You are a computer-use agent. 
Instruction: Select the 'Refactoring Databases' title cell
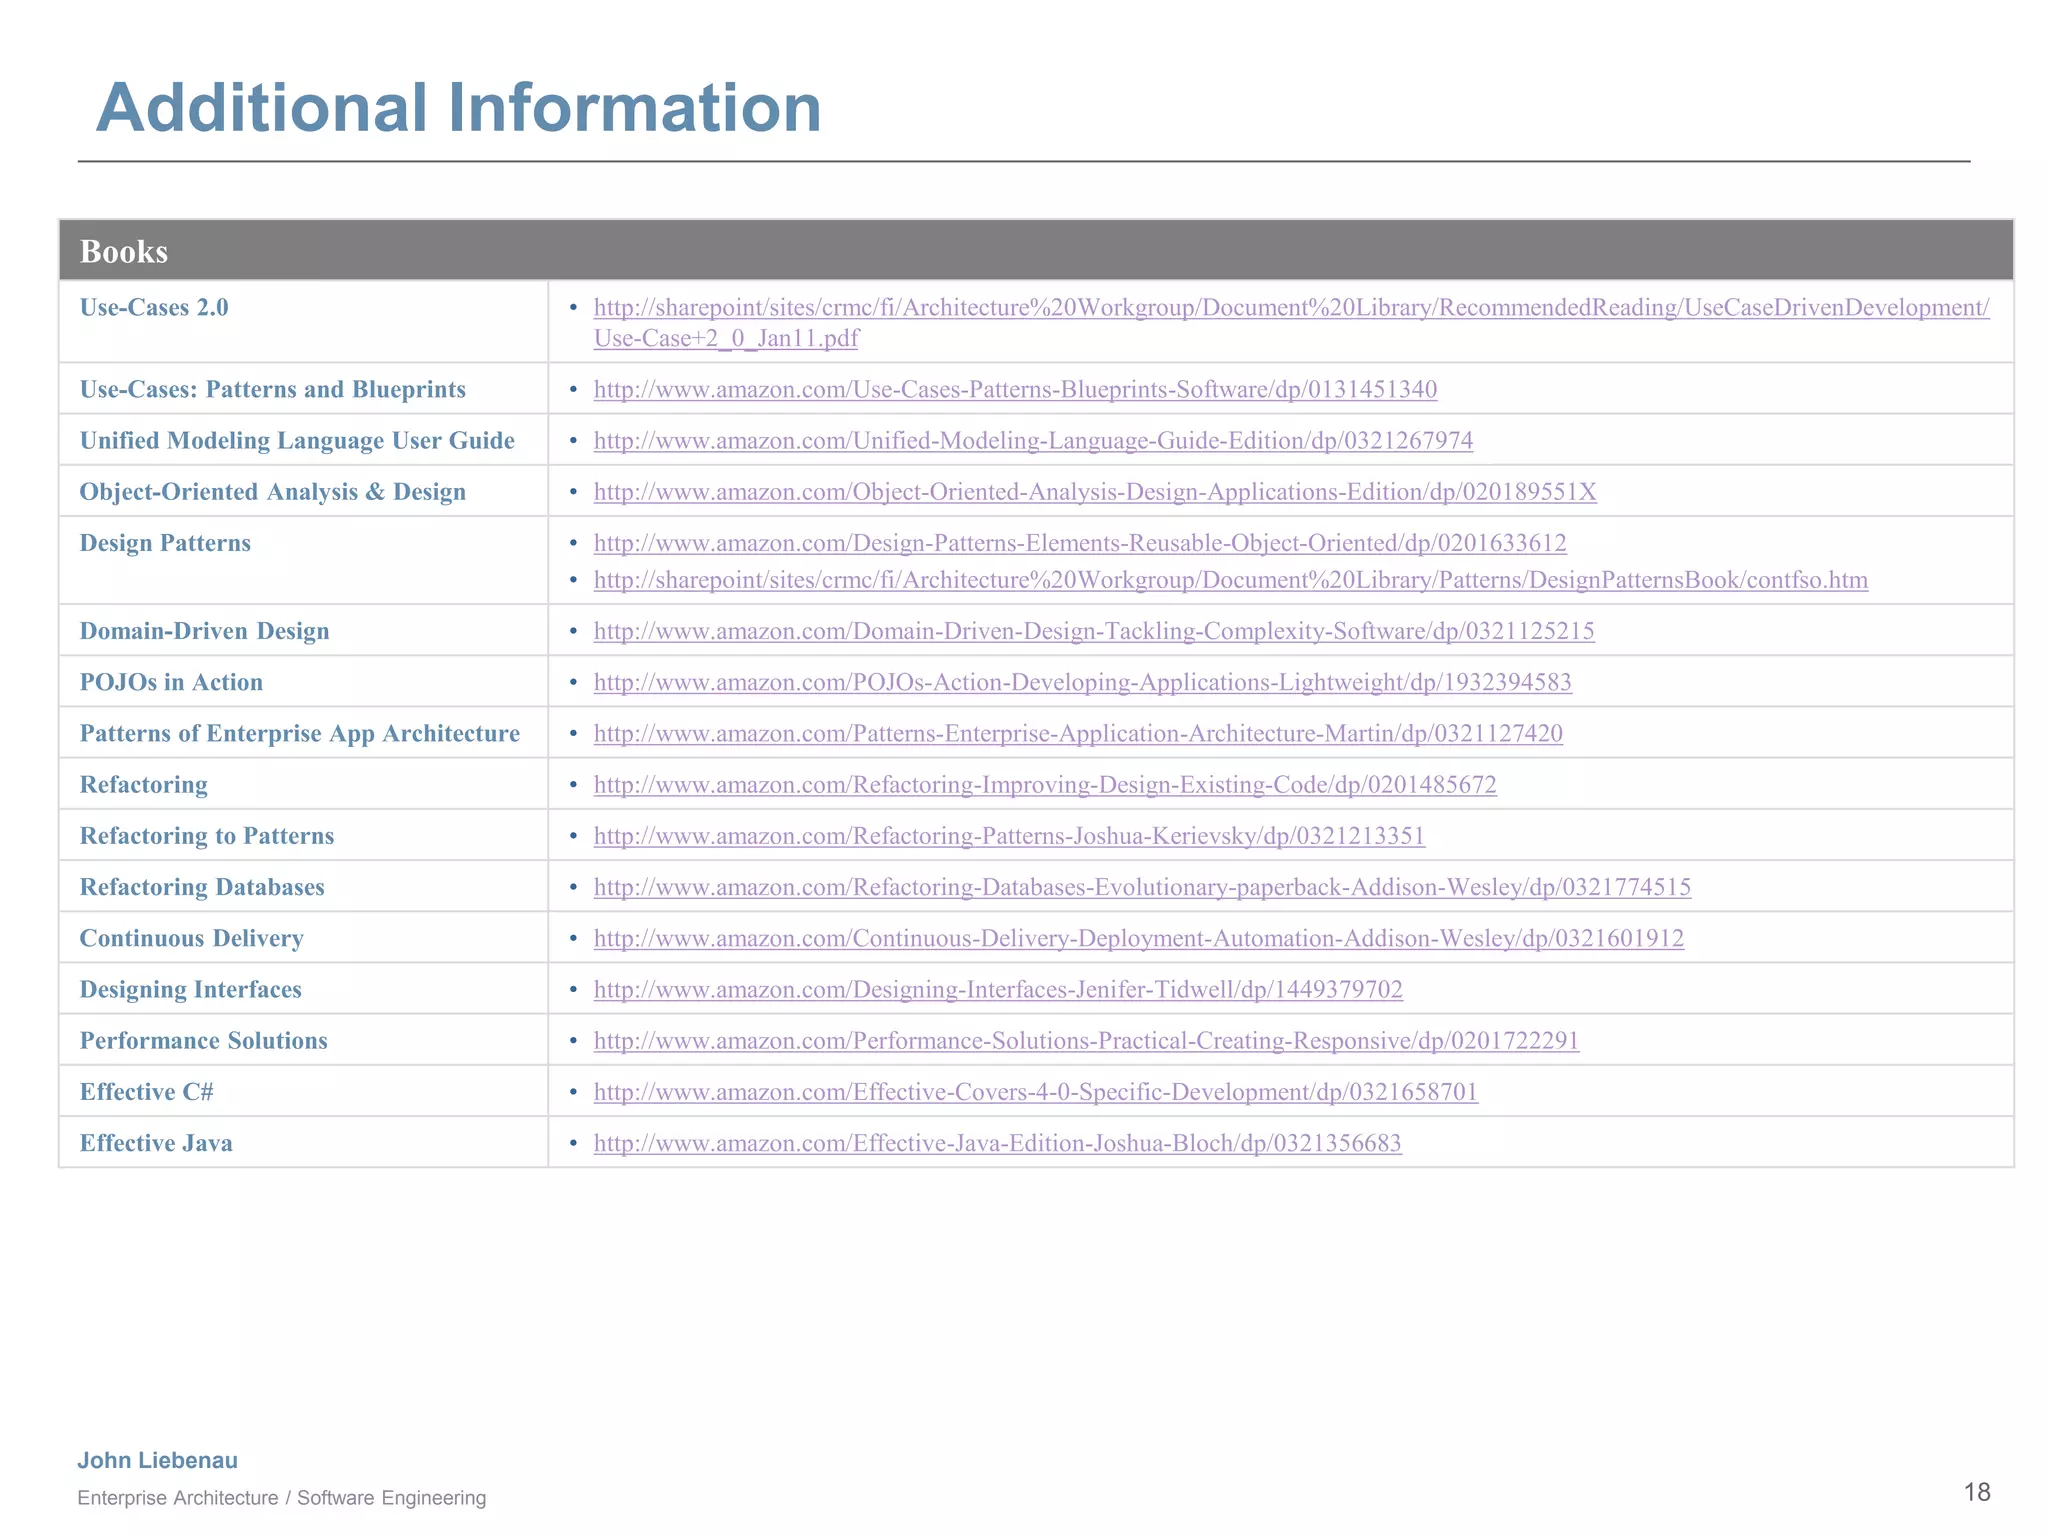[x=303, y=887]
